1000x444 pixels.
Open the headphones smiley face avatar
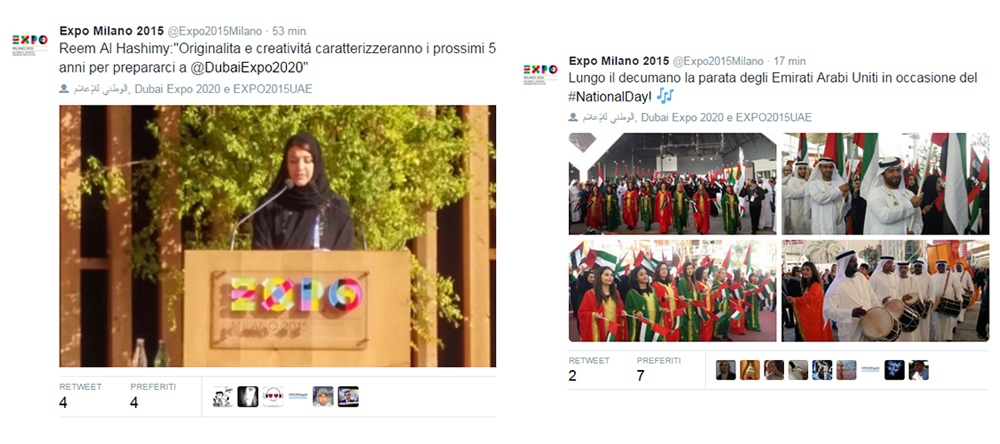point(272,396)
